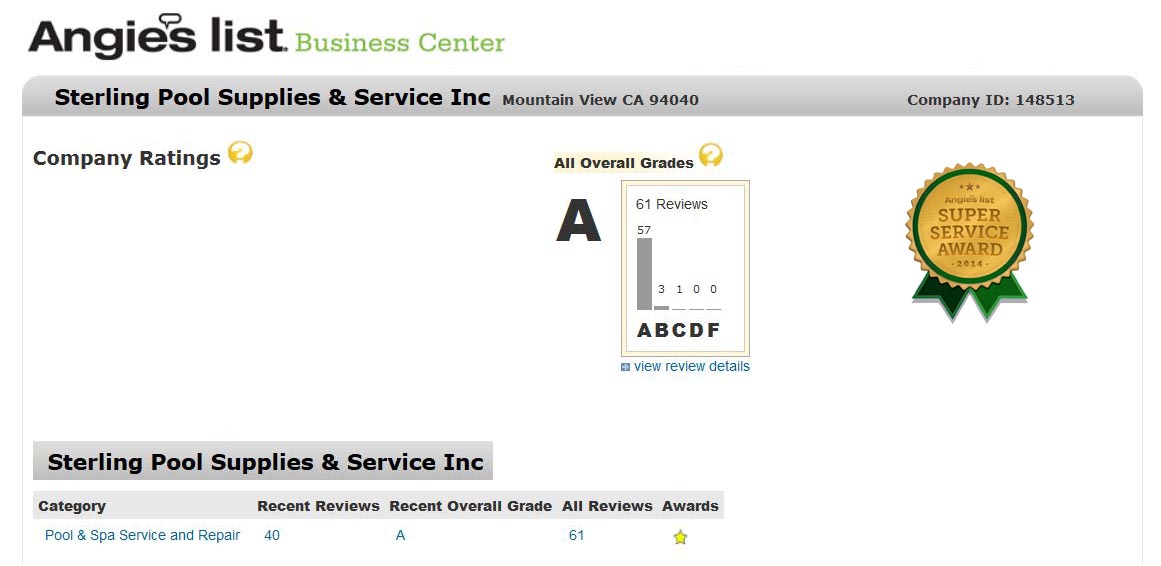Click the Business Center header text
The image size is (1161, 566).
[x=400, y=43]
